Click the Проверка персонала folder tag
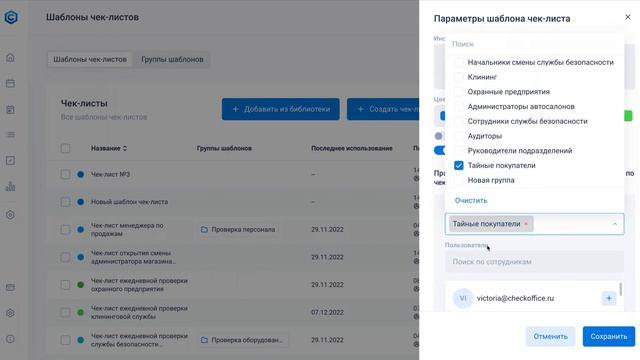Screen dimensions: 640x360 [x=238, y=229]
